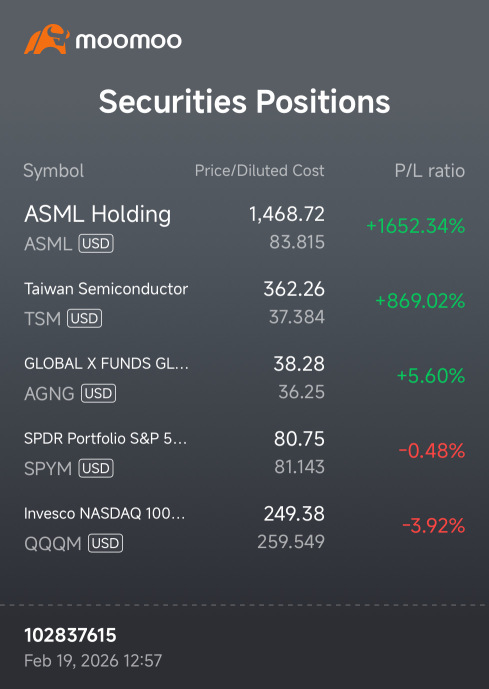Open SPDR Portfolio S&P position
Image resolution: width=489 pixels, height=689 pixels.
point(244,453)
